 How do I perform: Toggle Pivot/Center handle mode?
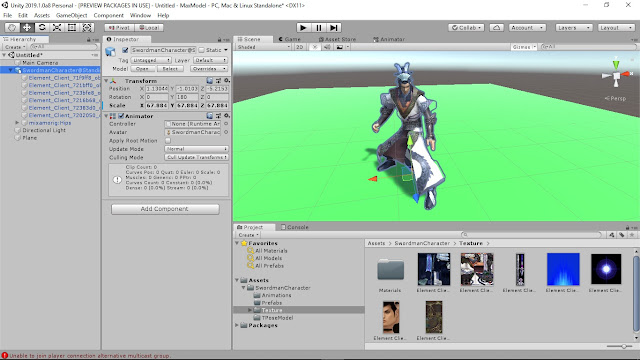[x=119, y=28]
